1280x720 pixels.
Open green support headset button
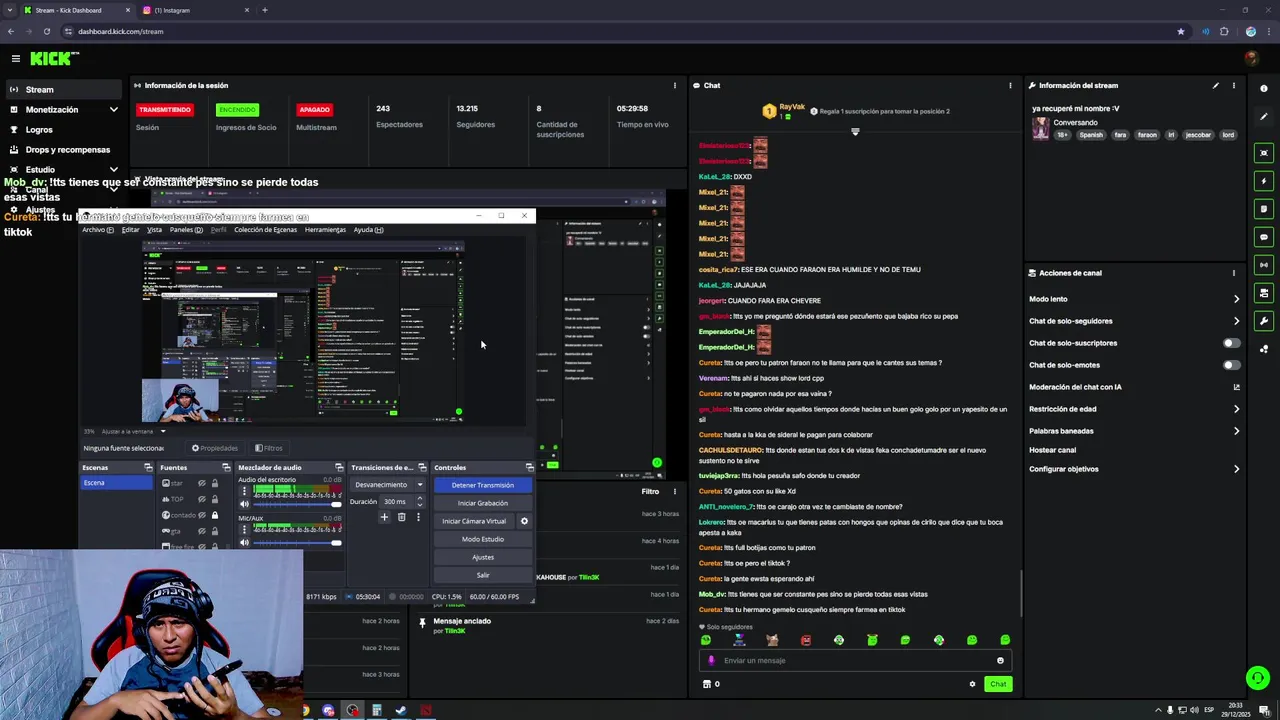(1258, 678)
